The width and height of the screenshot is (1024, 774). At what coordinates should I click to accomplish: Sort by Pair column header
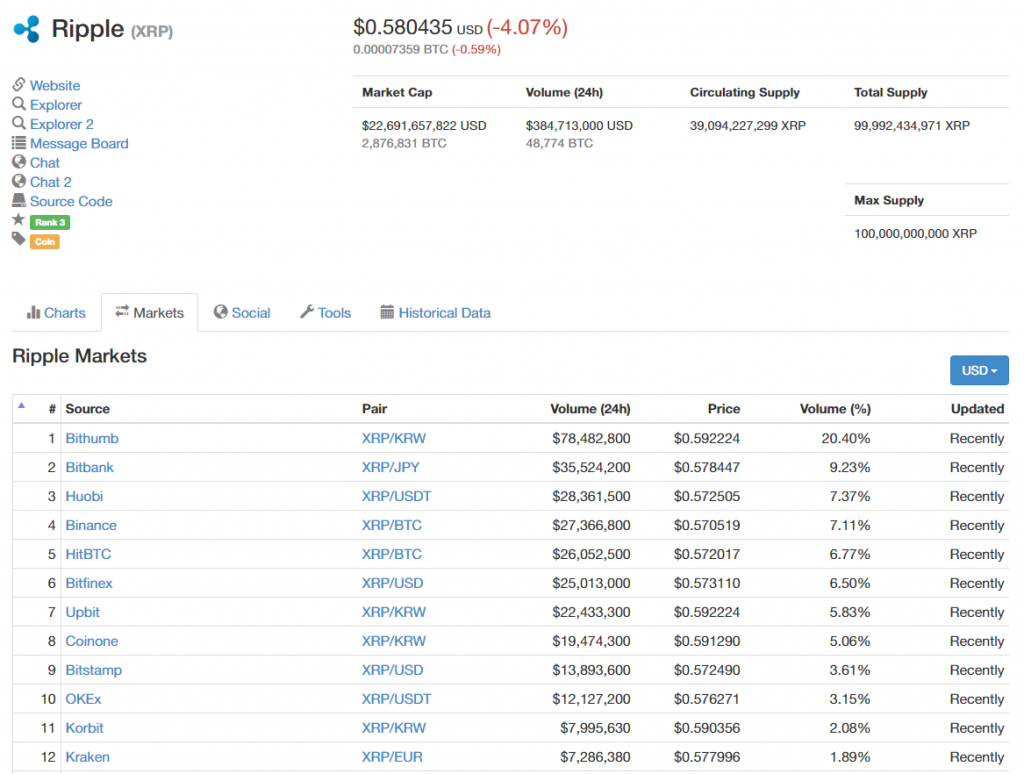click(x=375, y=409)
